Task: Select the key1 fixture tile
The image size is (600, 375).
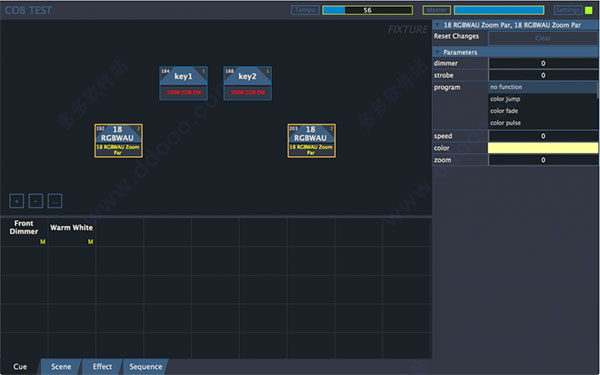Action: 184,83
